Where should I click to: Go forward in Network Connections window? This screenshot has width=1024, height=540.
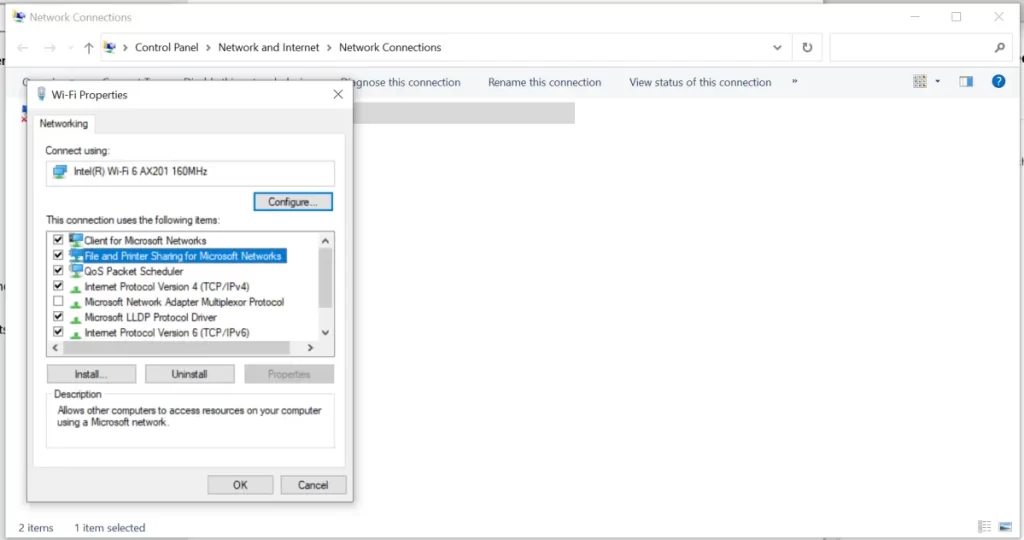click(50, 48)
